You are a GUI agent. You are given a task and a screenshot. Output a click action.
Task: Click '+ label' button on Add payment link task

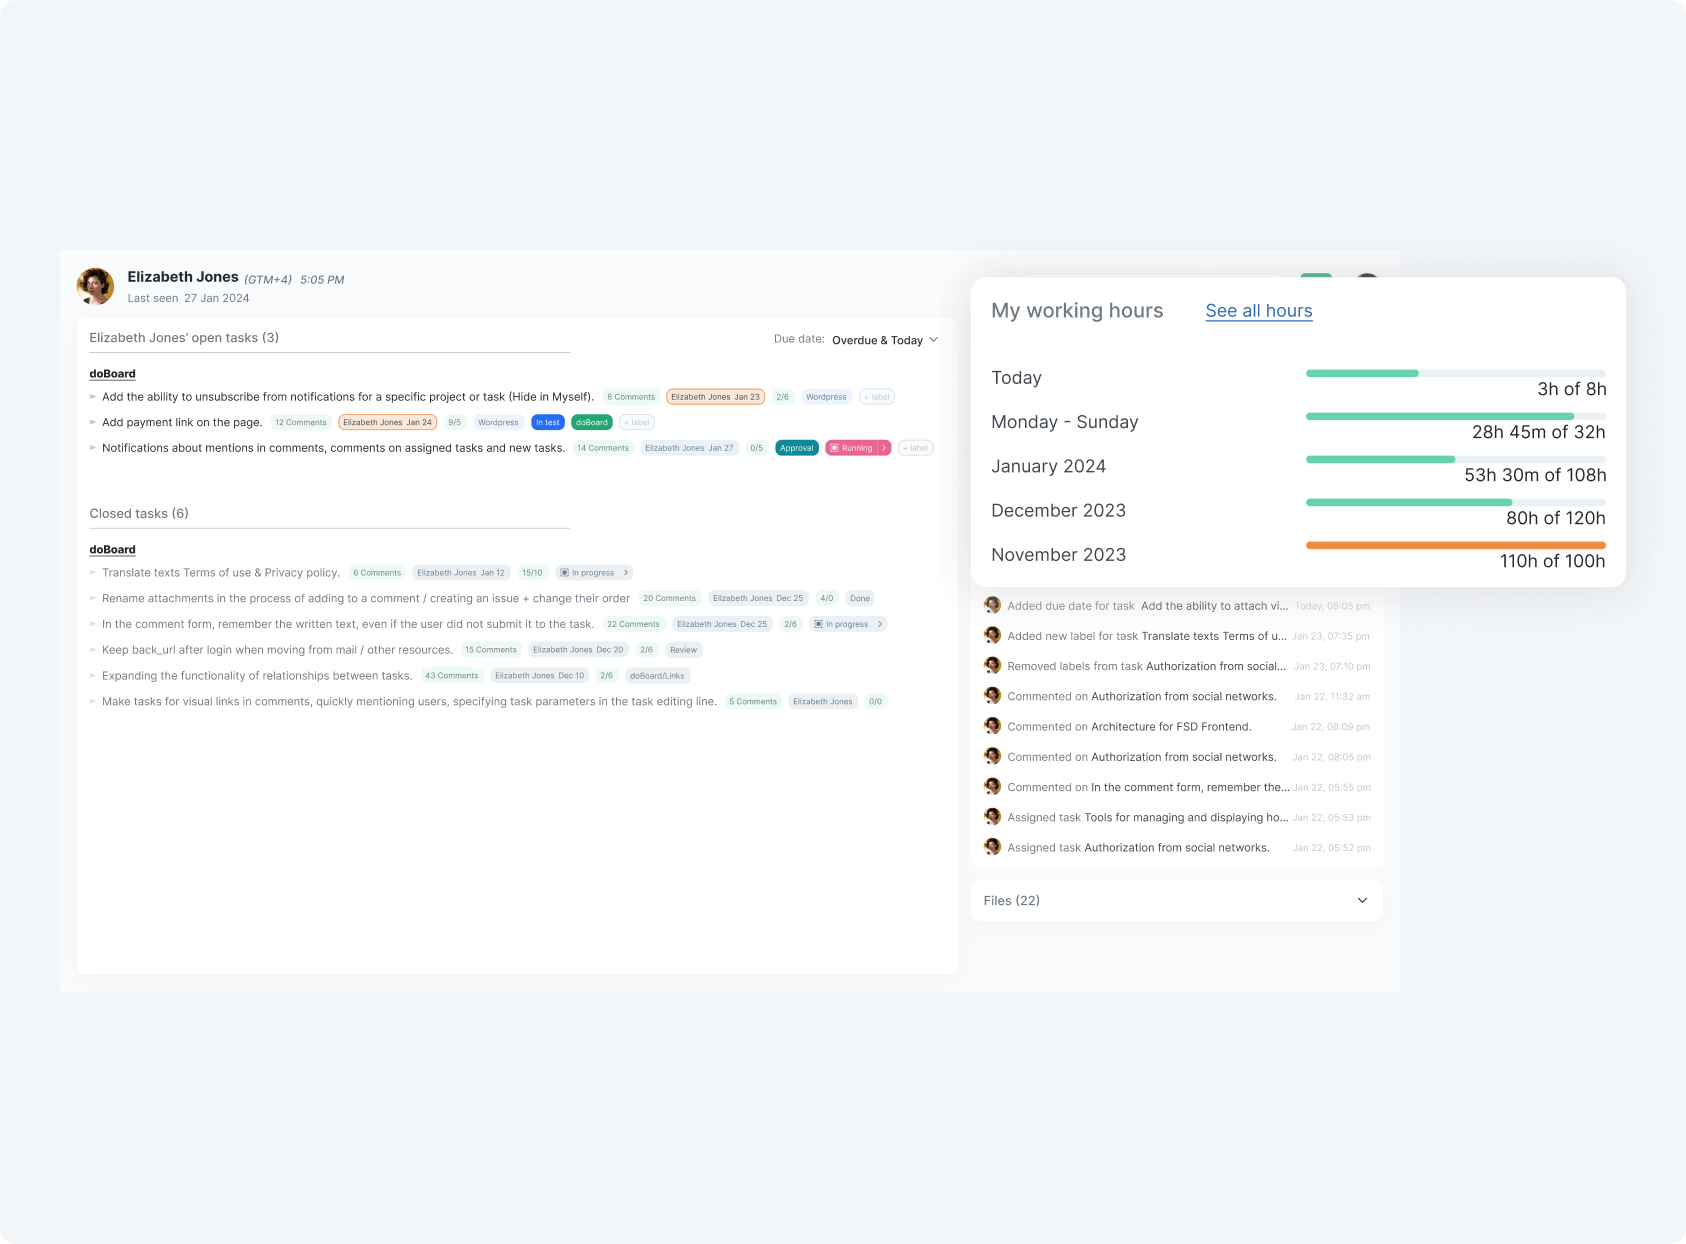[x=637, y=422]
